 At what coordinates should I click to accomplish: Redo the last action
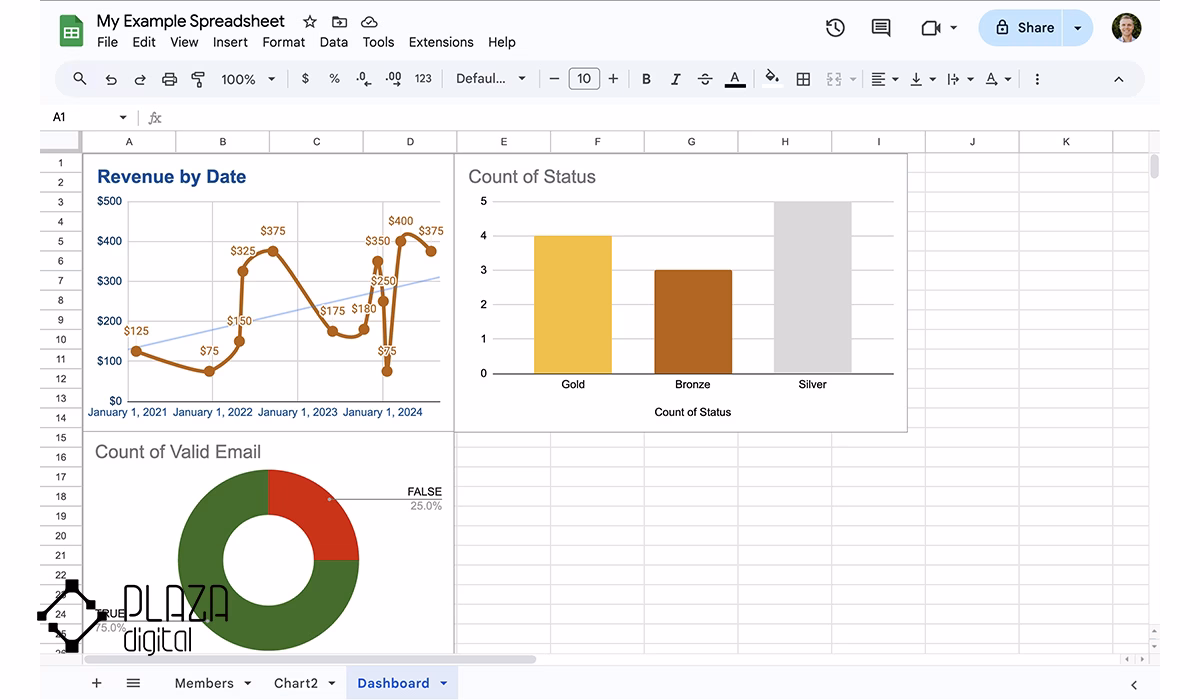click(140, 79)
